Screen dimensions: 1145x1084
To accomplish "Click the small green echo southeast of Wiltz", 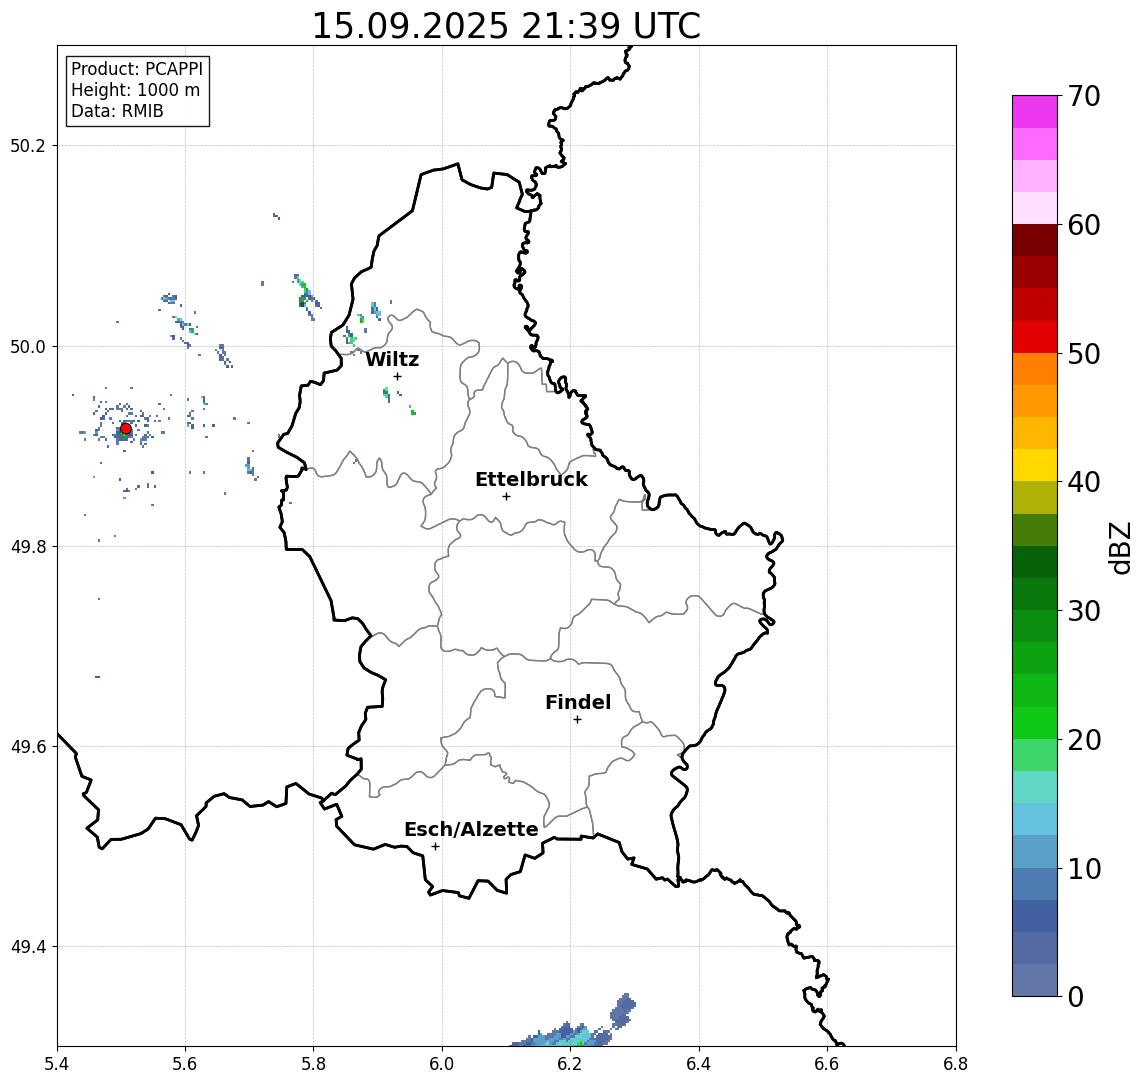I will tap(413, 412).
